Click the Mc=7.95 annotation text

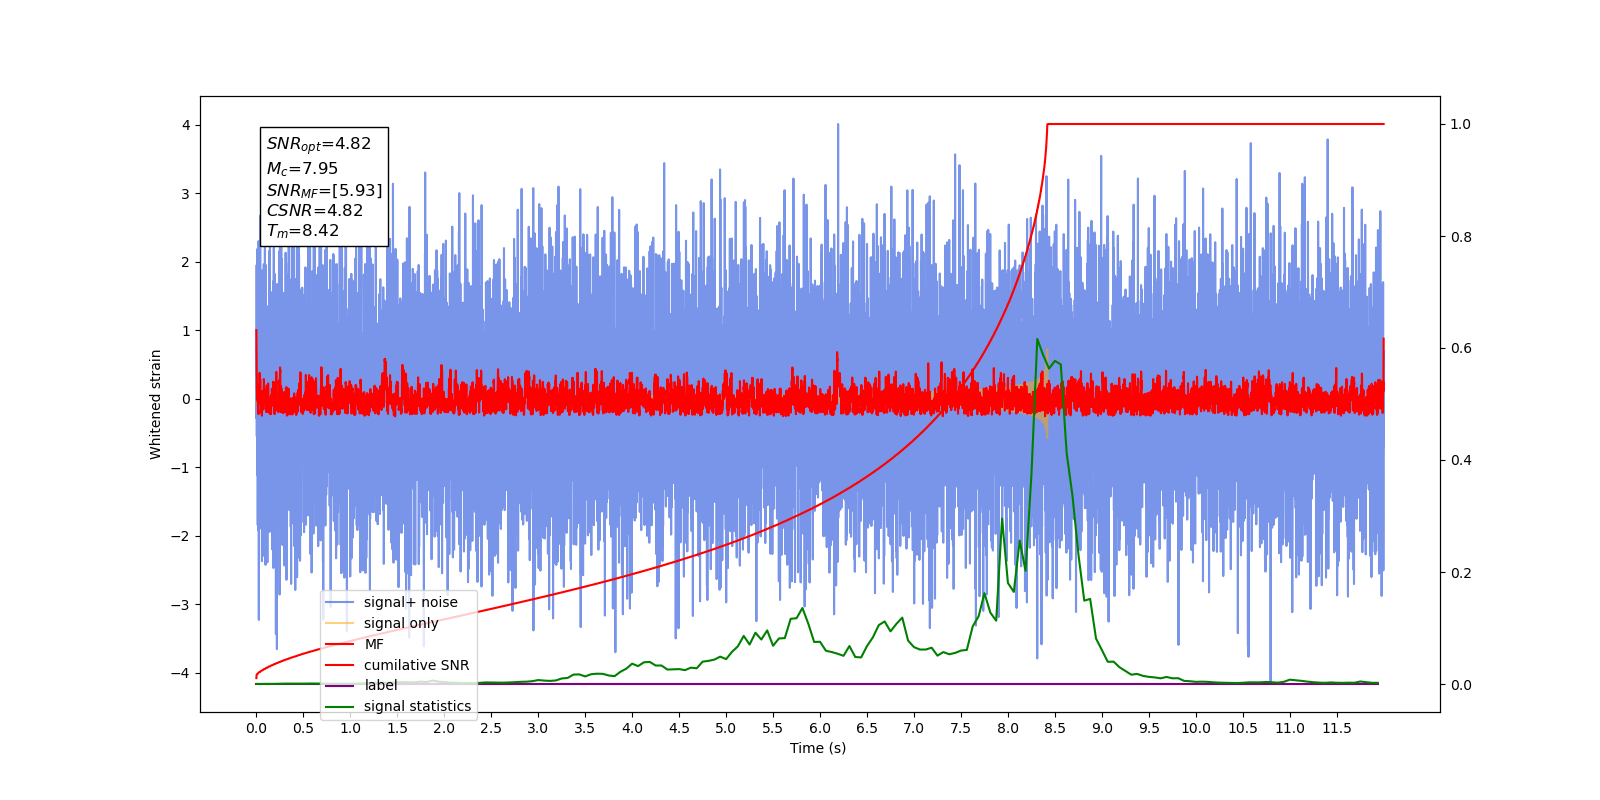[x=302, y=169]
